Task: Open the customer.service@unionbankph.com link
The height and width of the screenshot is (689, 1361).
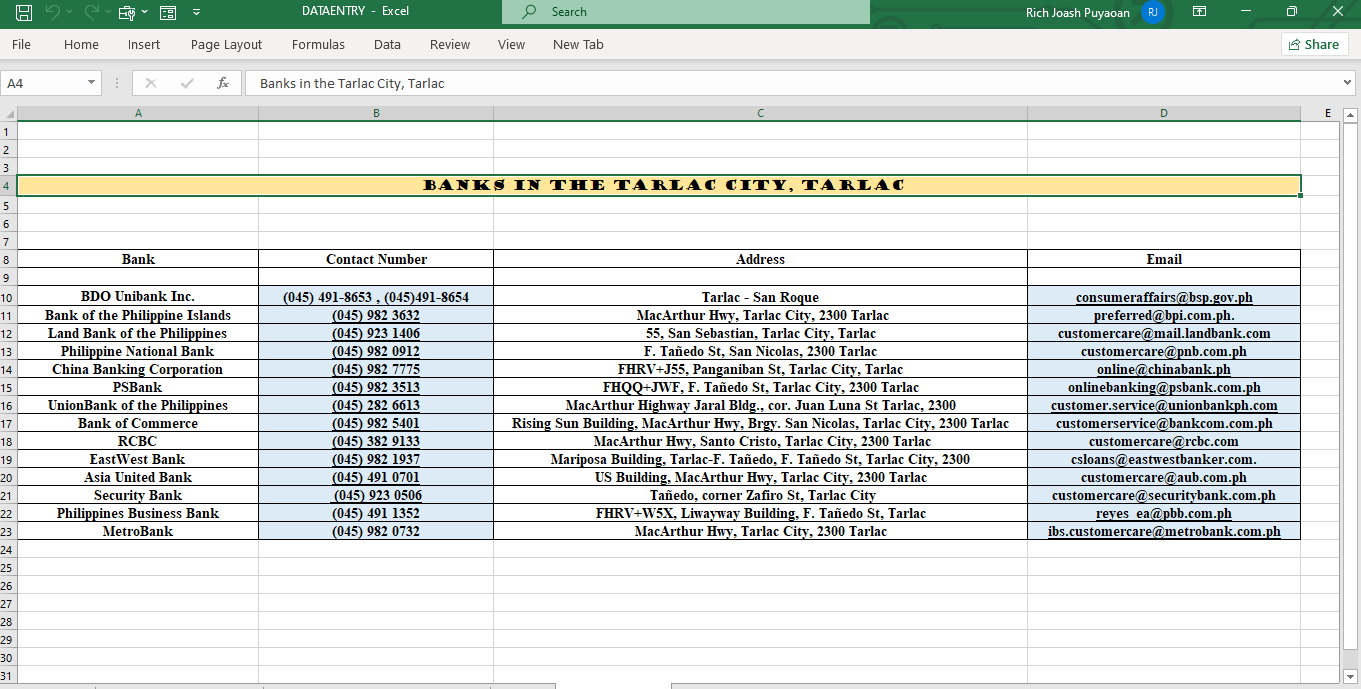Action: coord(1164,405)
